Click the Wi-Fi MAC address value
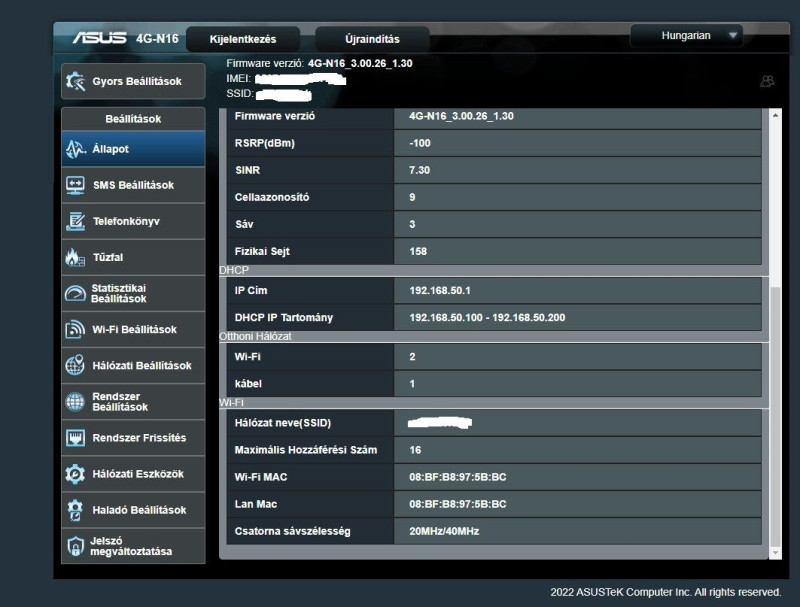The image size is (800, 607). point(458,477)
